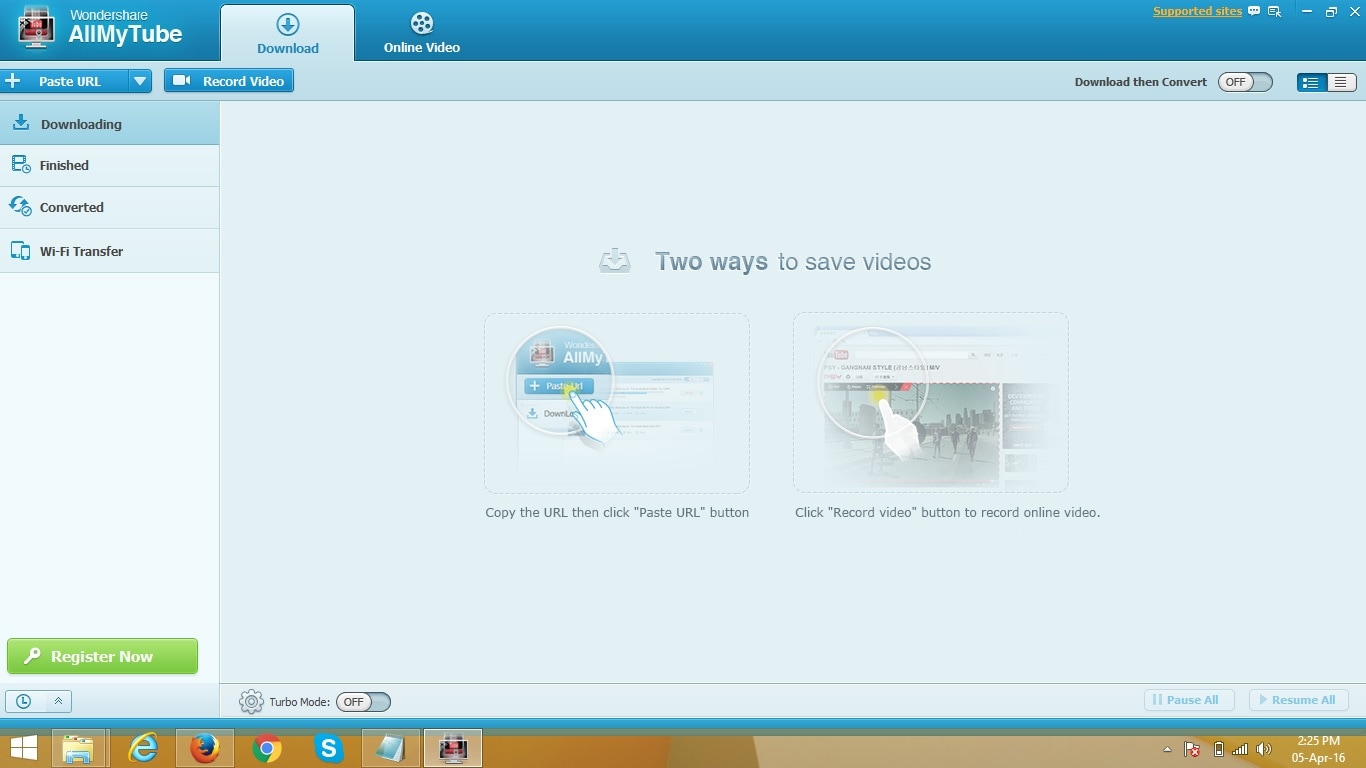Click the green Register Now button
The width and height of the screenshot is (1366, 768).
(x=102, y=656)
